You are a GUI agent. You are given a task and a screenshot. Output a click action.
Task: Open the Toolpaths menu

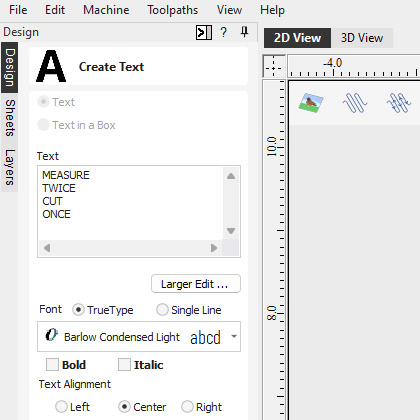(x=173, y=10)
